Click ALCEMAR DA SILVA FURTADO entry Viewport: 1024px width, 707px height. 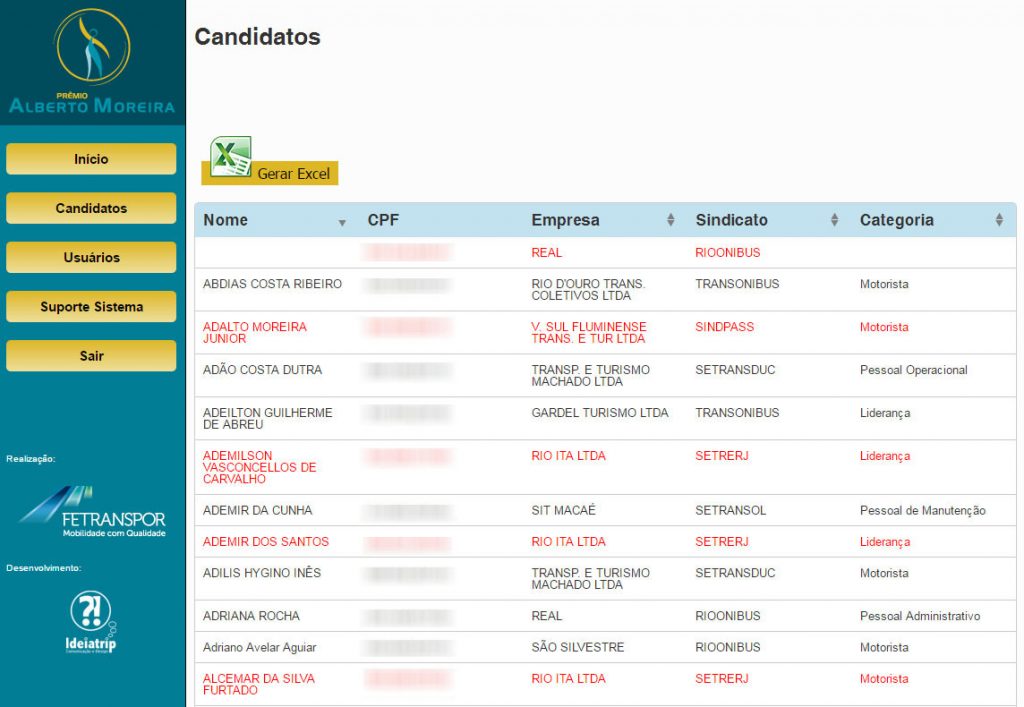coord(258,684)
